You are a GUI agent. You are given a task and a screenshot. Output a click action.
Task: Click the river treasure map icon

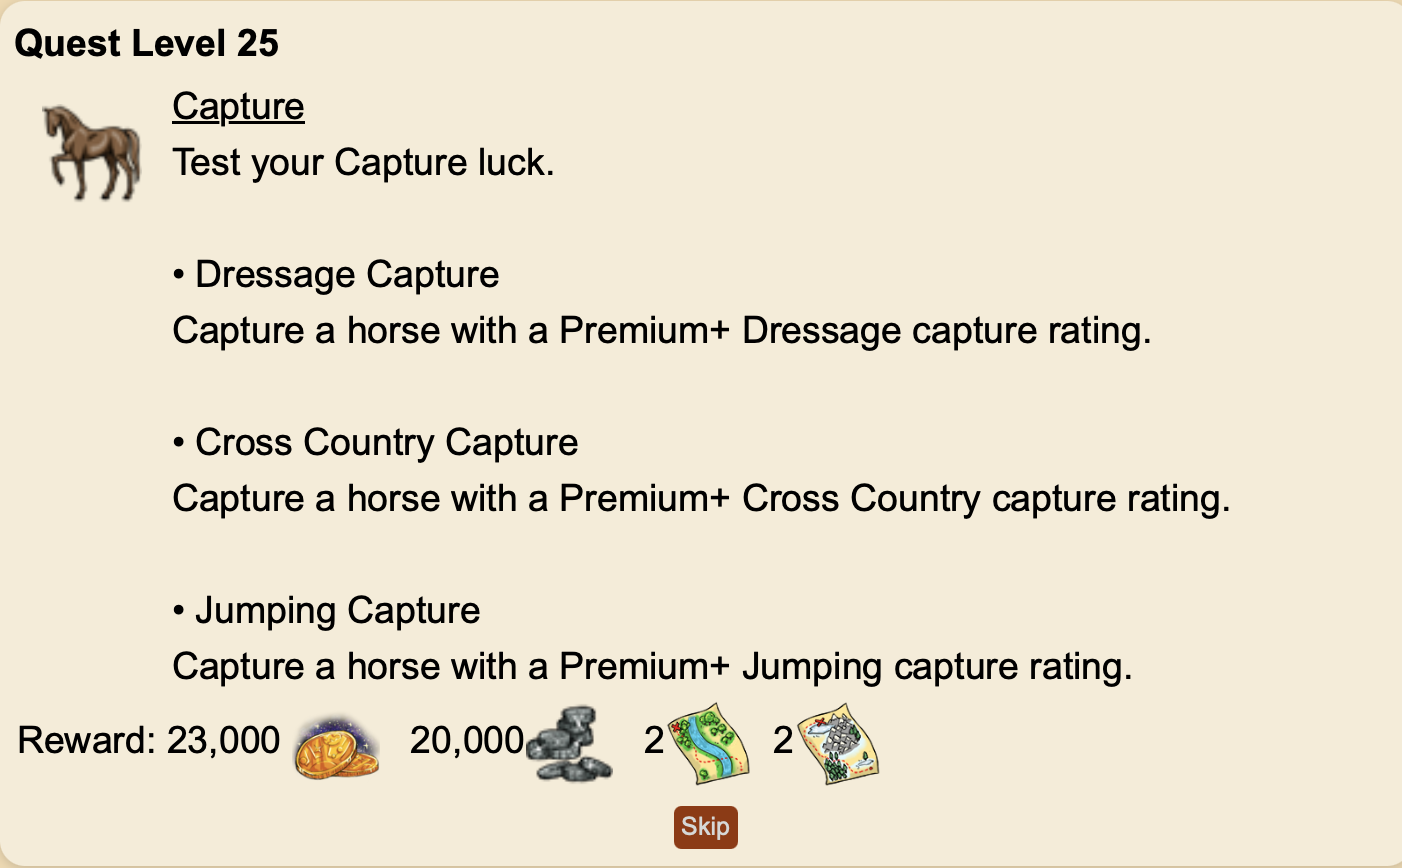tap(709, 744)
